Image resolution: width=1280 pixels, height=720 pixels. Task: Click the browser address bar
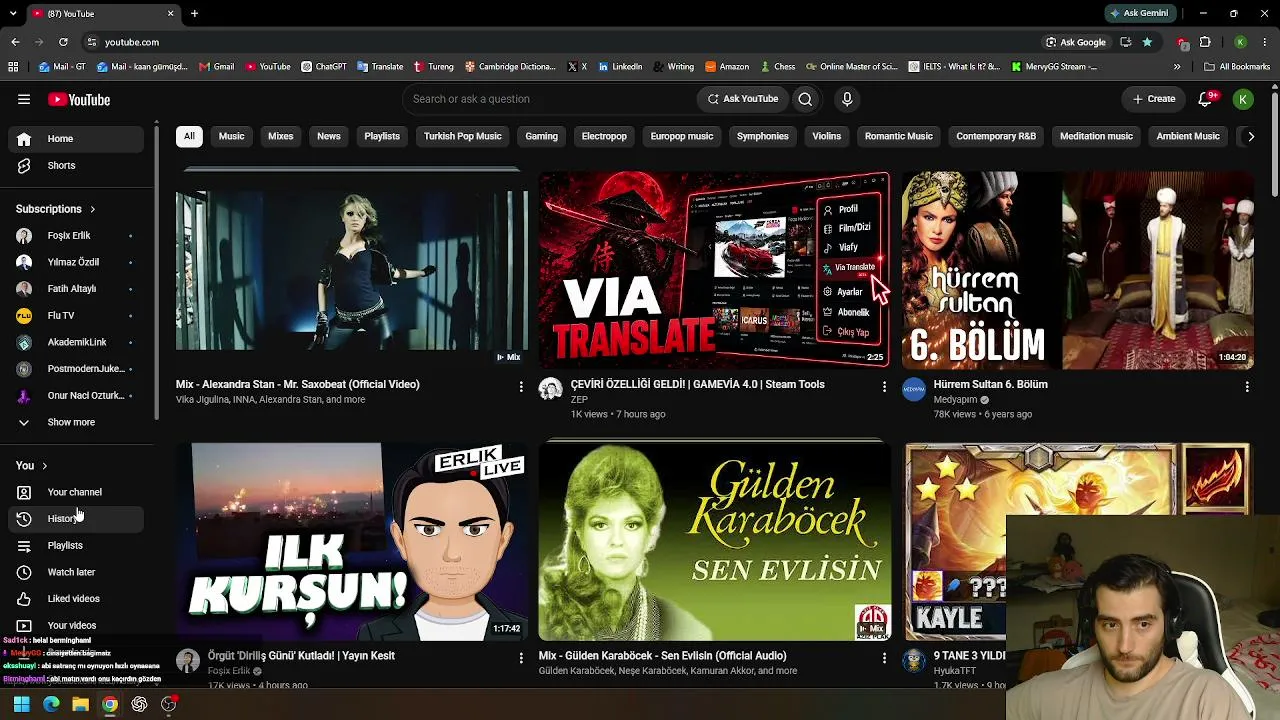560,42
